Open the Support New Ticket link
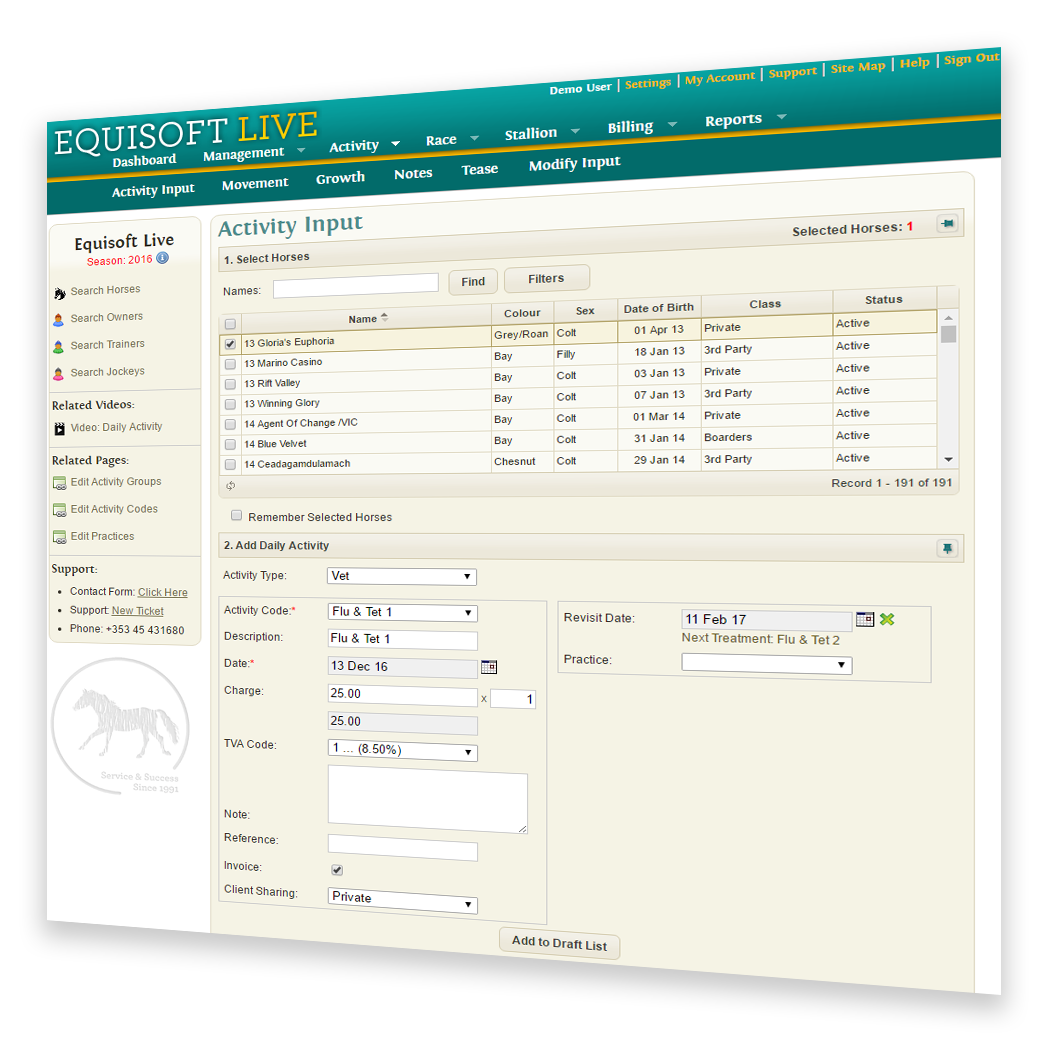This screenshot has width=1049, height=1043. 137,611
